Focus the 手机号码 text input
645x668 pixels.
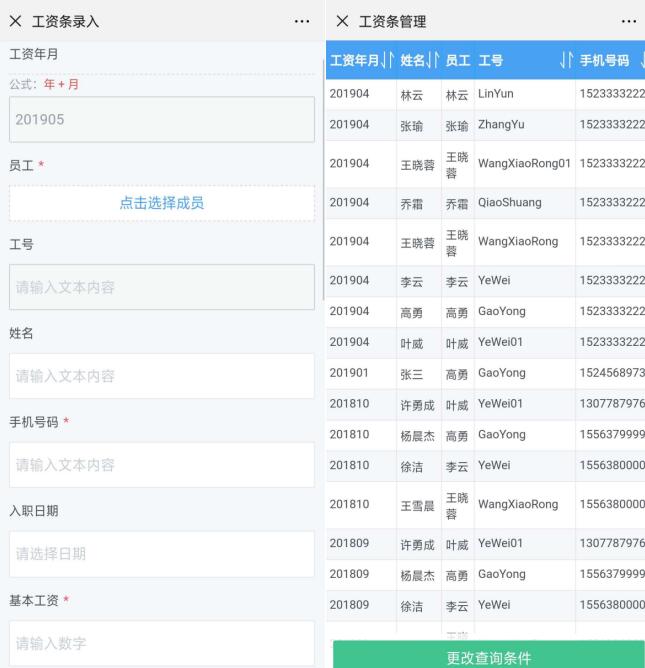162,465
